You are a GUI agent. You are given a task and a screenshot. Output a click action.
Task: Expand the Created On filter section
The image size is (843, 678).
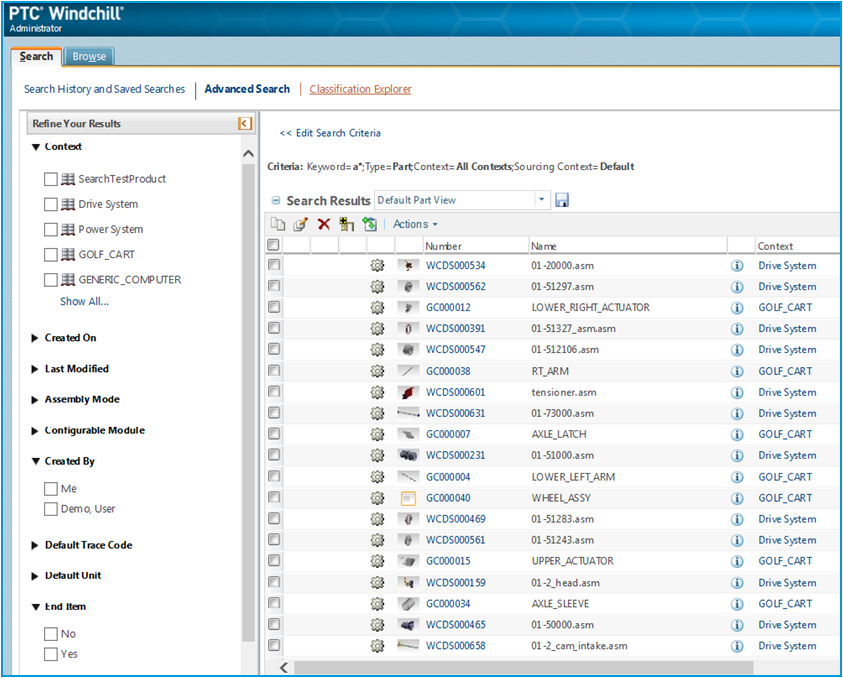point(35,338)
